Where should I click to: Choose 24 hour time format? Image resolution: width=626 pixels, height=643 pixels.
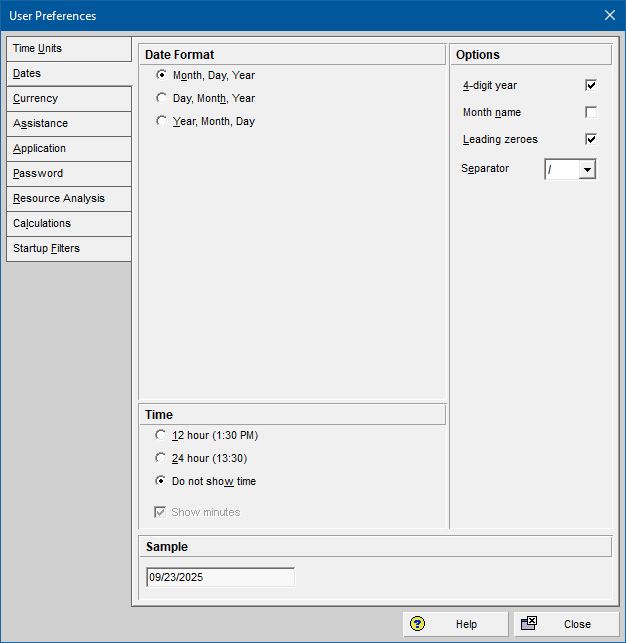[162, 458]
